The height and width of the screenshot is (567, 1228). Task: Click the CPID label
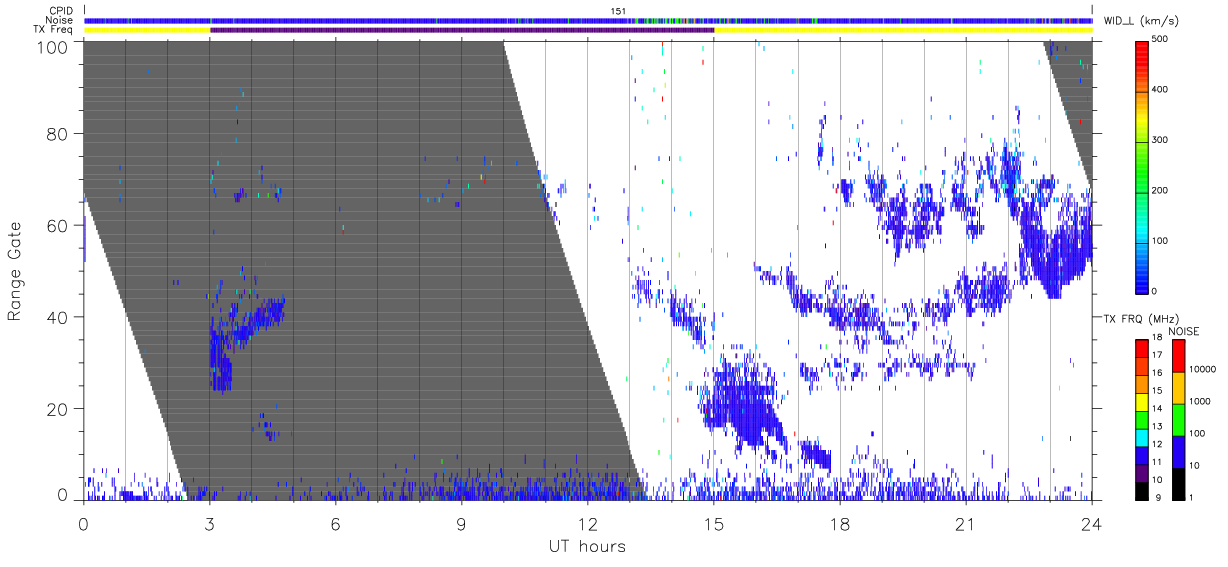pos(62,10)
